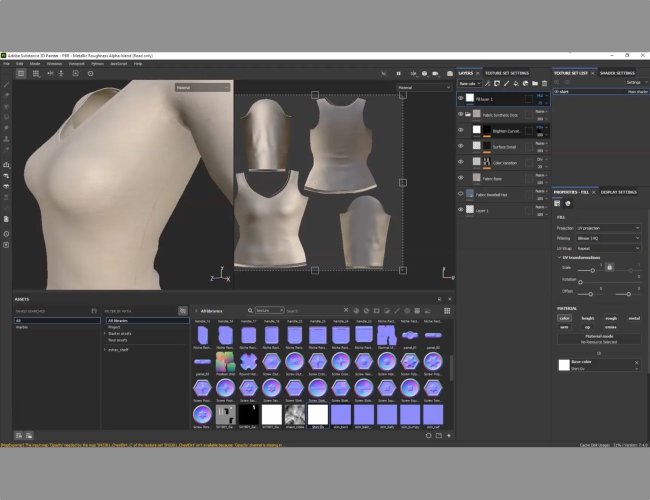Click the height material channel button
This screenshot has width=650, height=500.
pos(587,318)
